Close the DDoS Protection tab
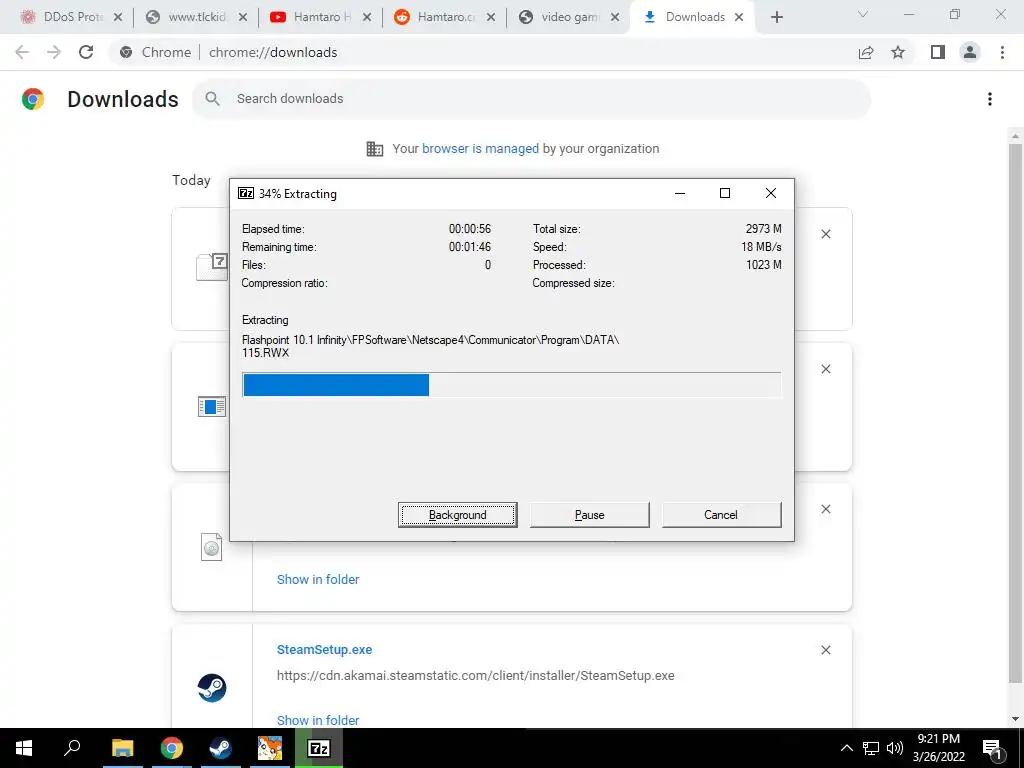The width and height of the screenshot is (1024, 768). 118,18
